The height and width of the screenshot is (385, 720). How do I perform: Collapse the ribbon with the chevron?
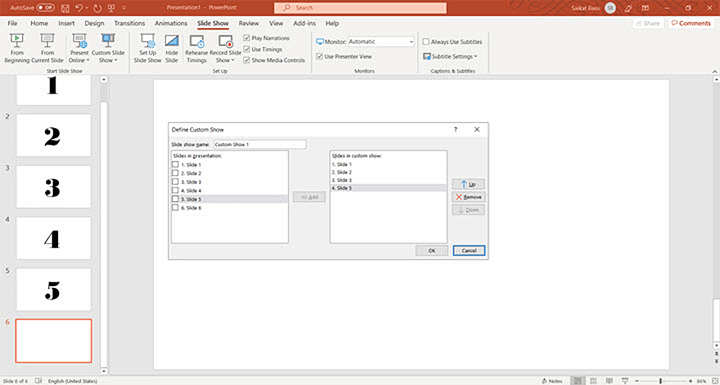pos(714,72)
